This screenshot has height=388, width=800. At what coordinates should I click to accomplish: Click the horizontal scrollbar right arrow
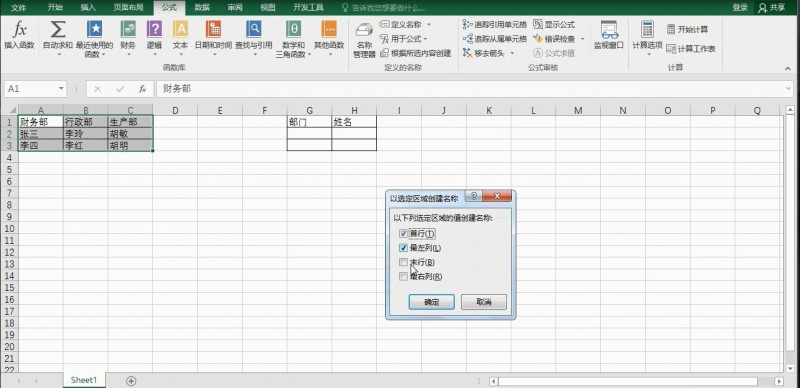(x=779, y=381)
